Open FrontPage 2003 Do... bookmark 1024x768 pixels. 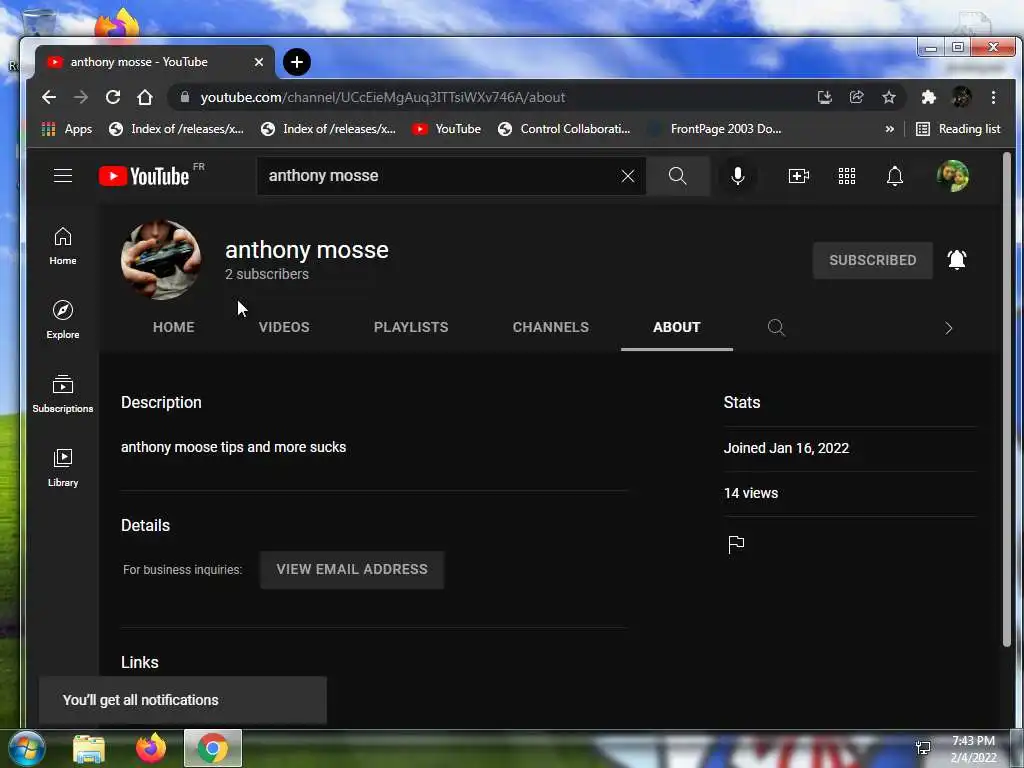coord(714,129)
